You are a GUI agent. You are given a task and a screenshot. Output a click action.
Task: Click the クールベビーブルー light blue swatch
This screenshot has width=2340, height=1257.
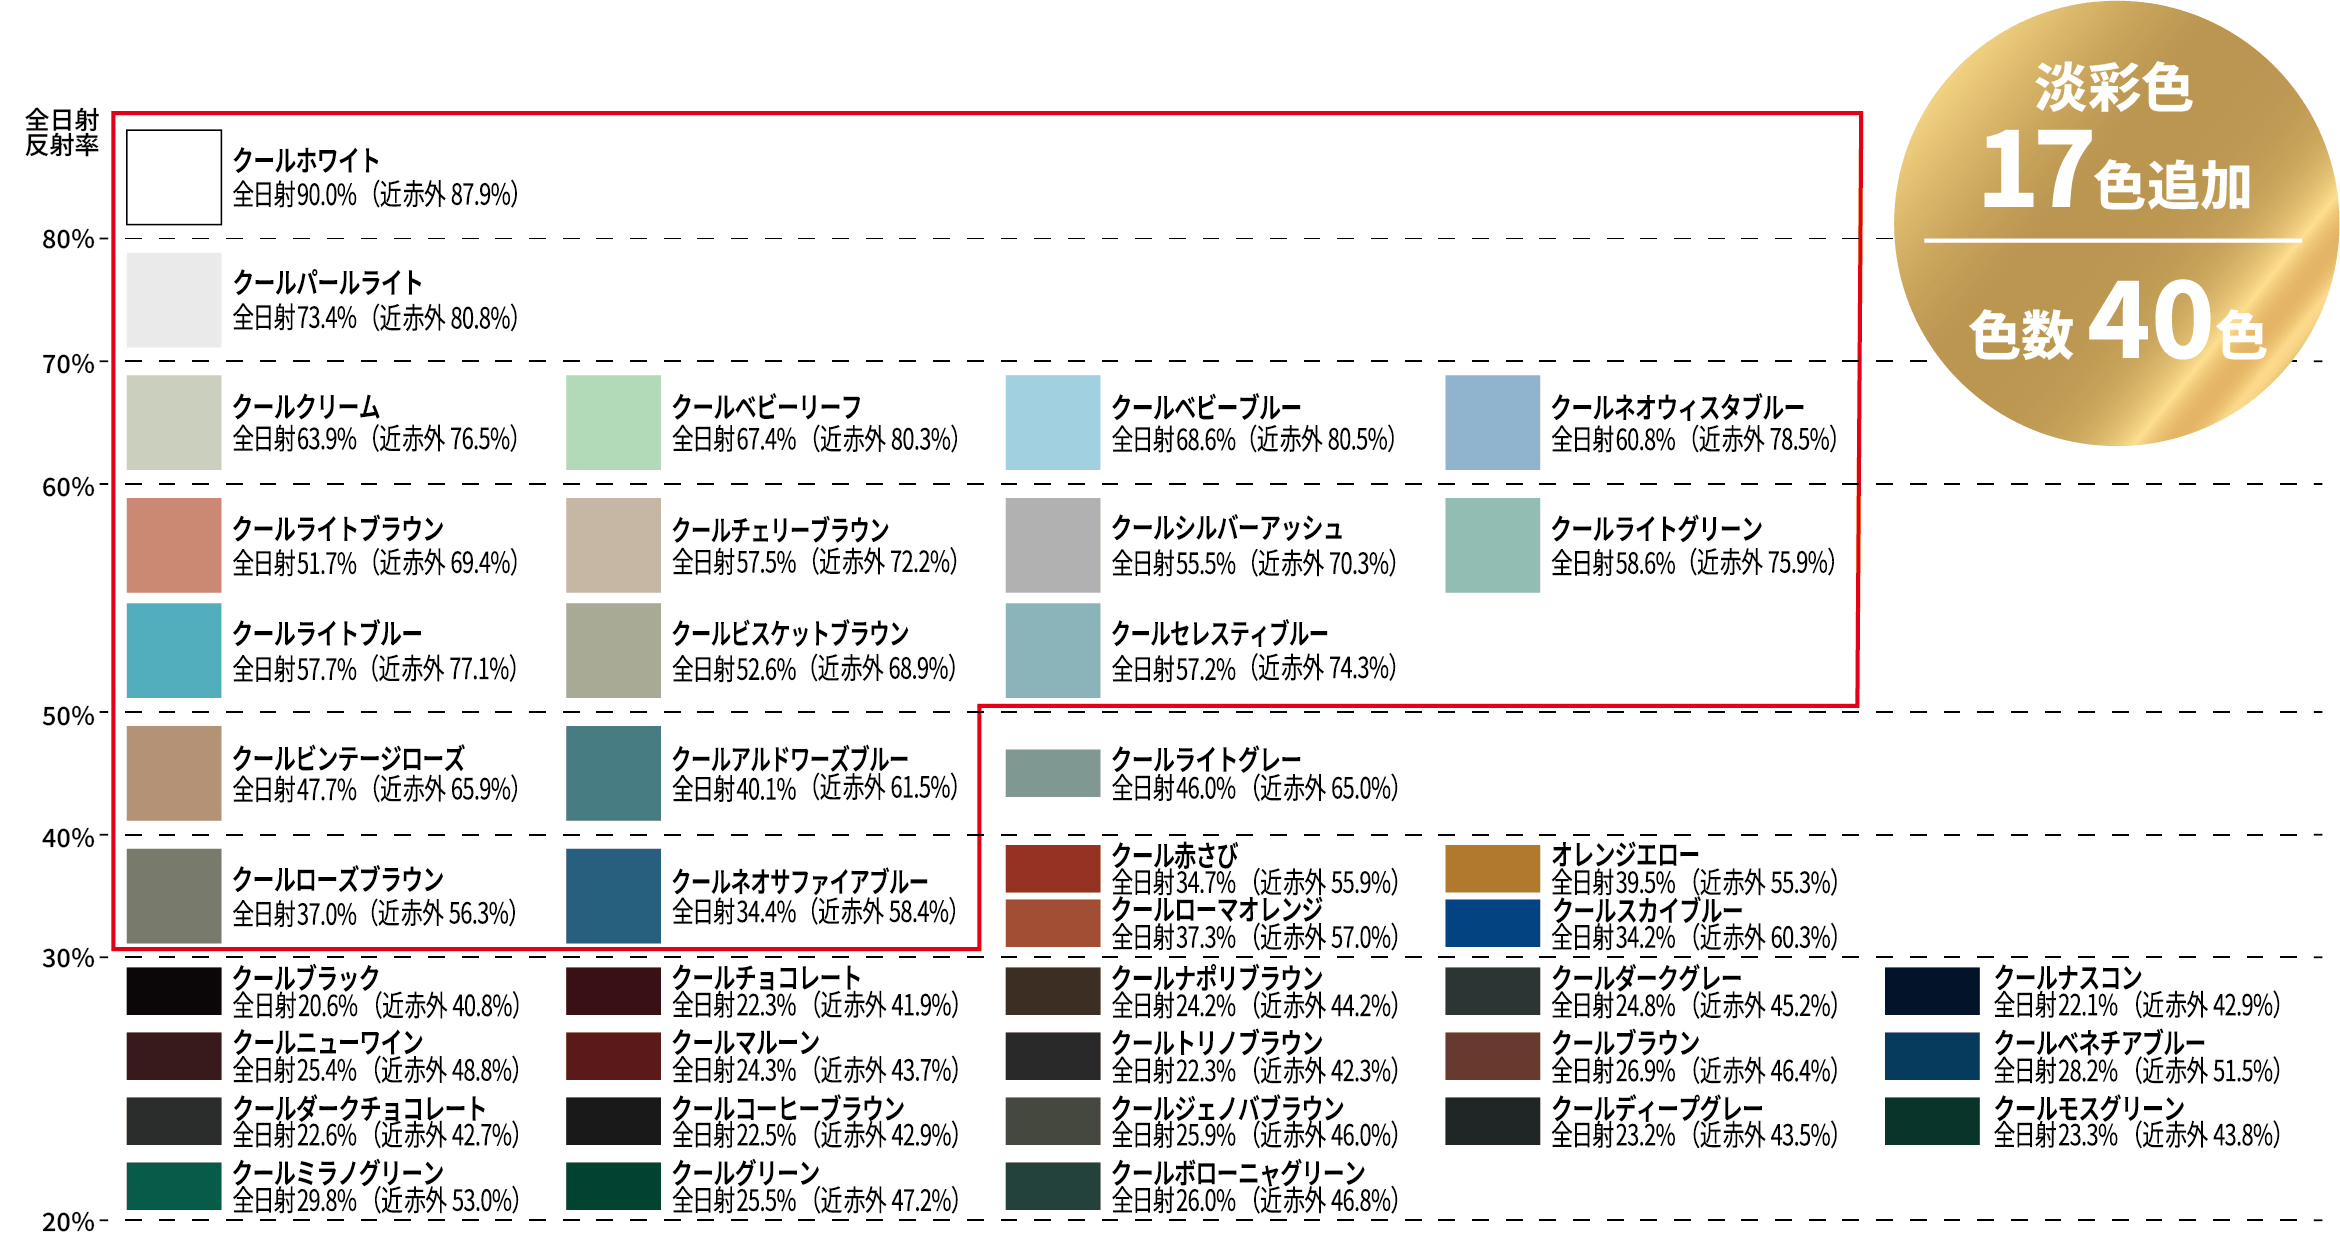click(1052, 422)
